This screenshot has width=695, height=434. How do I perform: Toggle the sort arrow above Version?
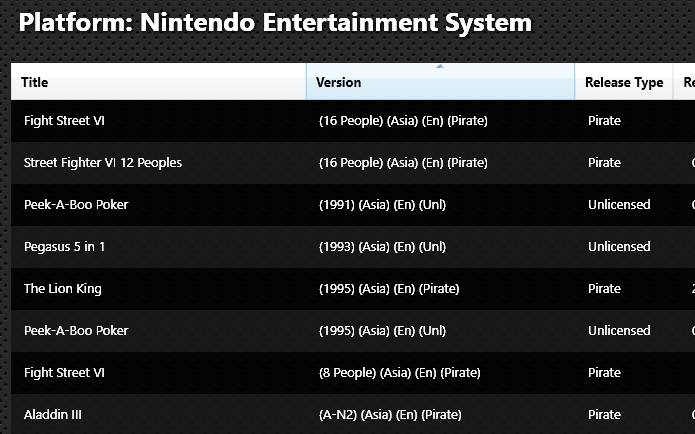point(440,66)
